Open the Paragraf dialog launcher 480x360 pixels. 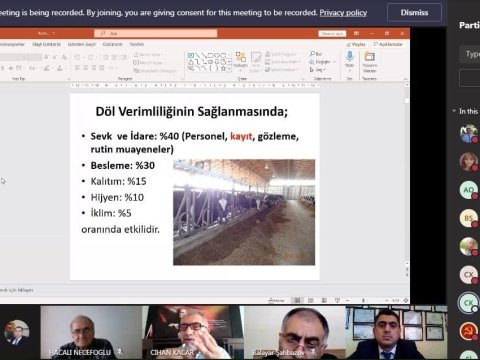[182, 79]
